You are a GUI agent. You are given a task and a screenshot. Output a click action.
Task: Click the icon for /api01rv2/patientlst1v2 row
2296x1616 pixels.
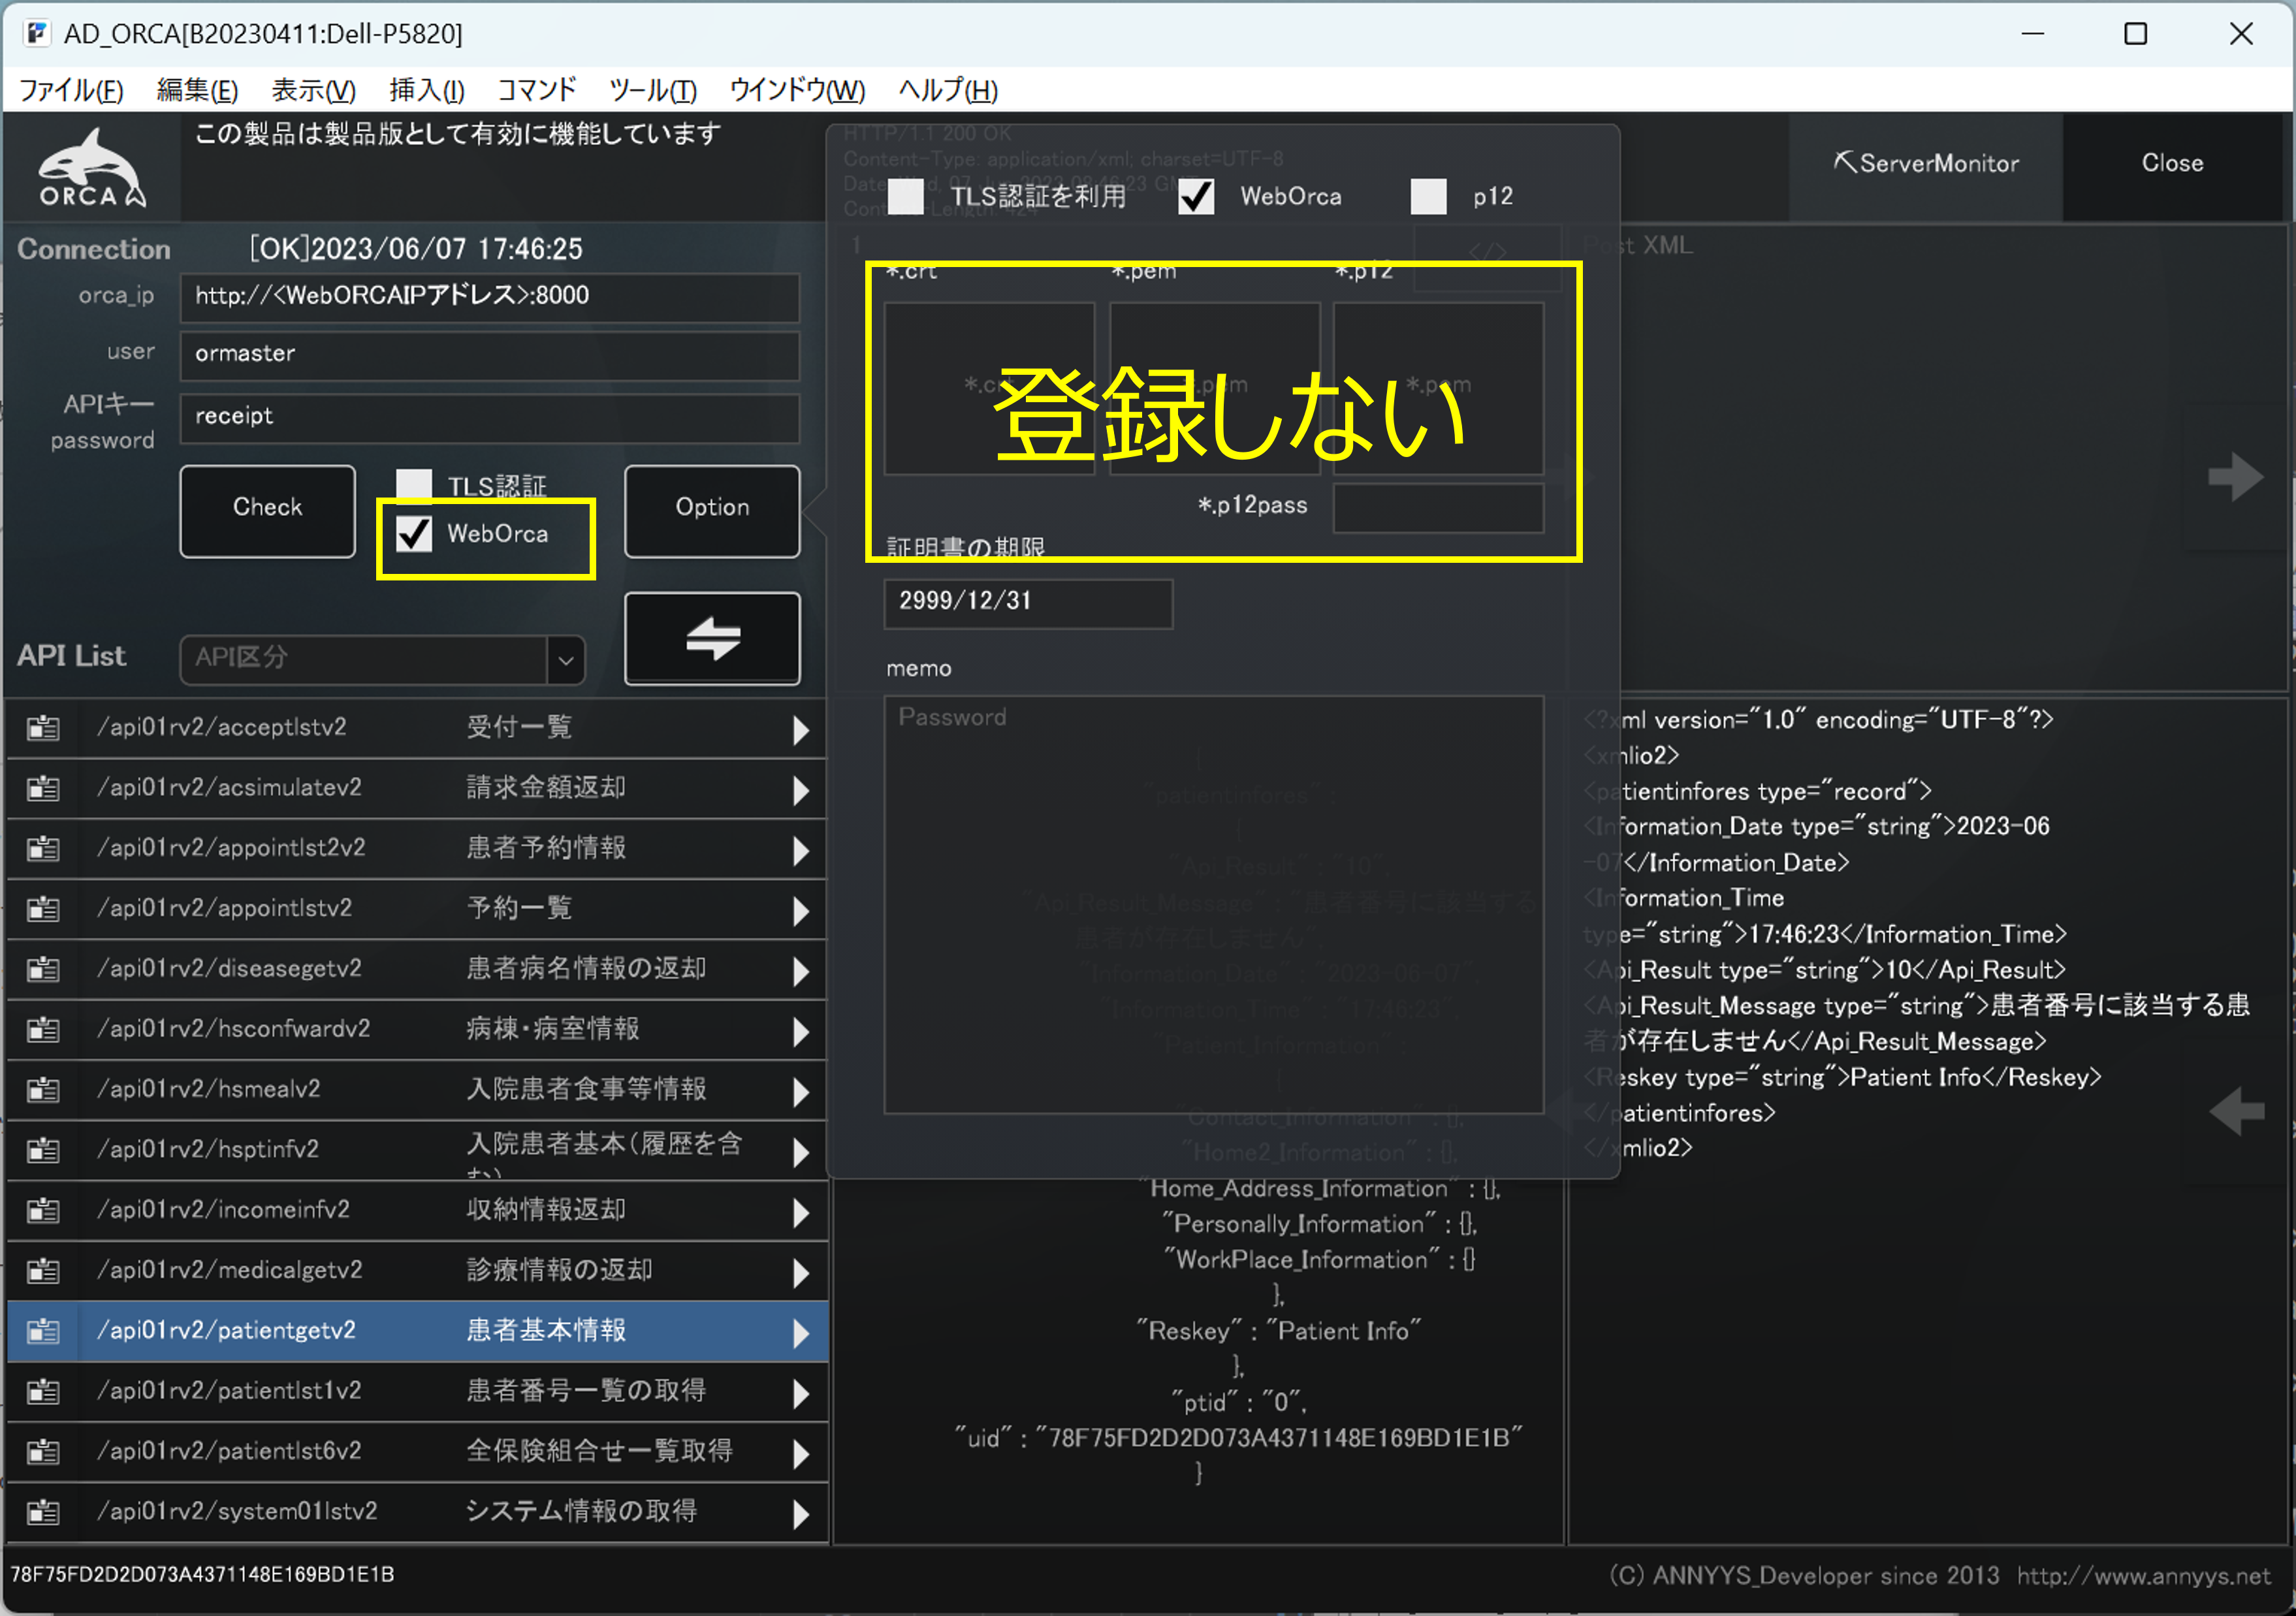click(x=43, y=1391)
